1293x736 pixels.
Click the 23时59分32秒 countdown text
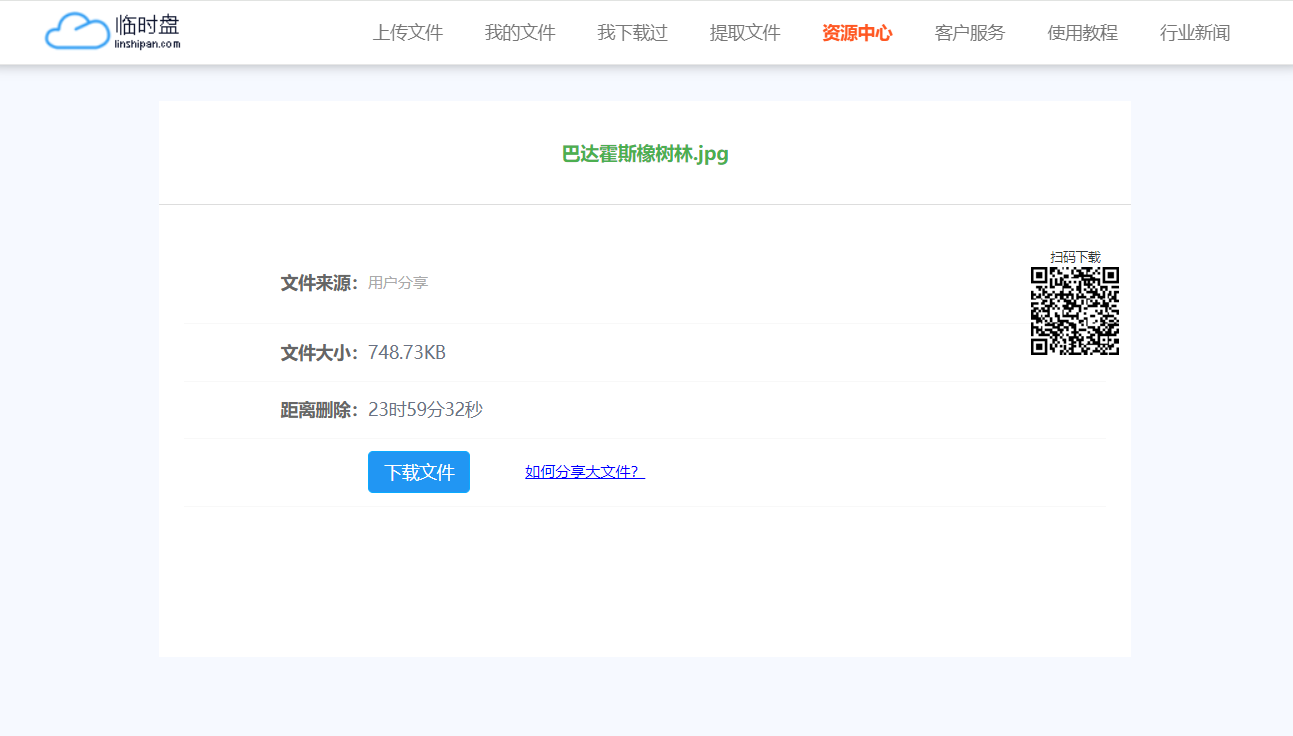coord(425,410)
